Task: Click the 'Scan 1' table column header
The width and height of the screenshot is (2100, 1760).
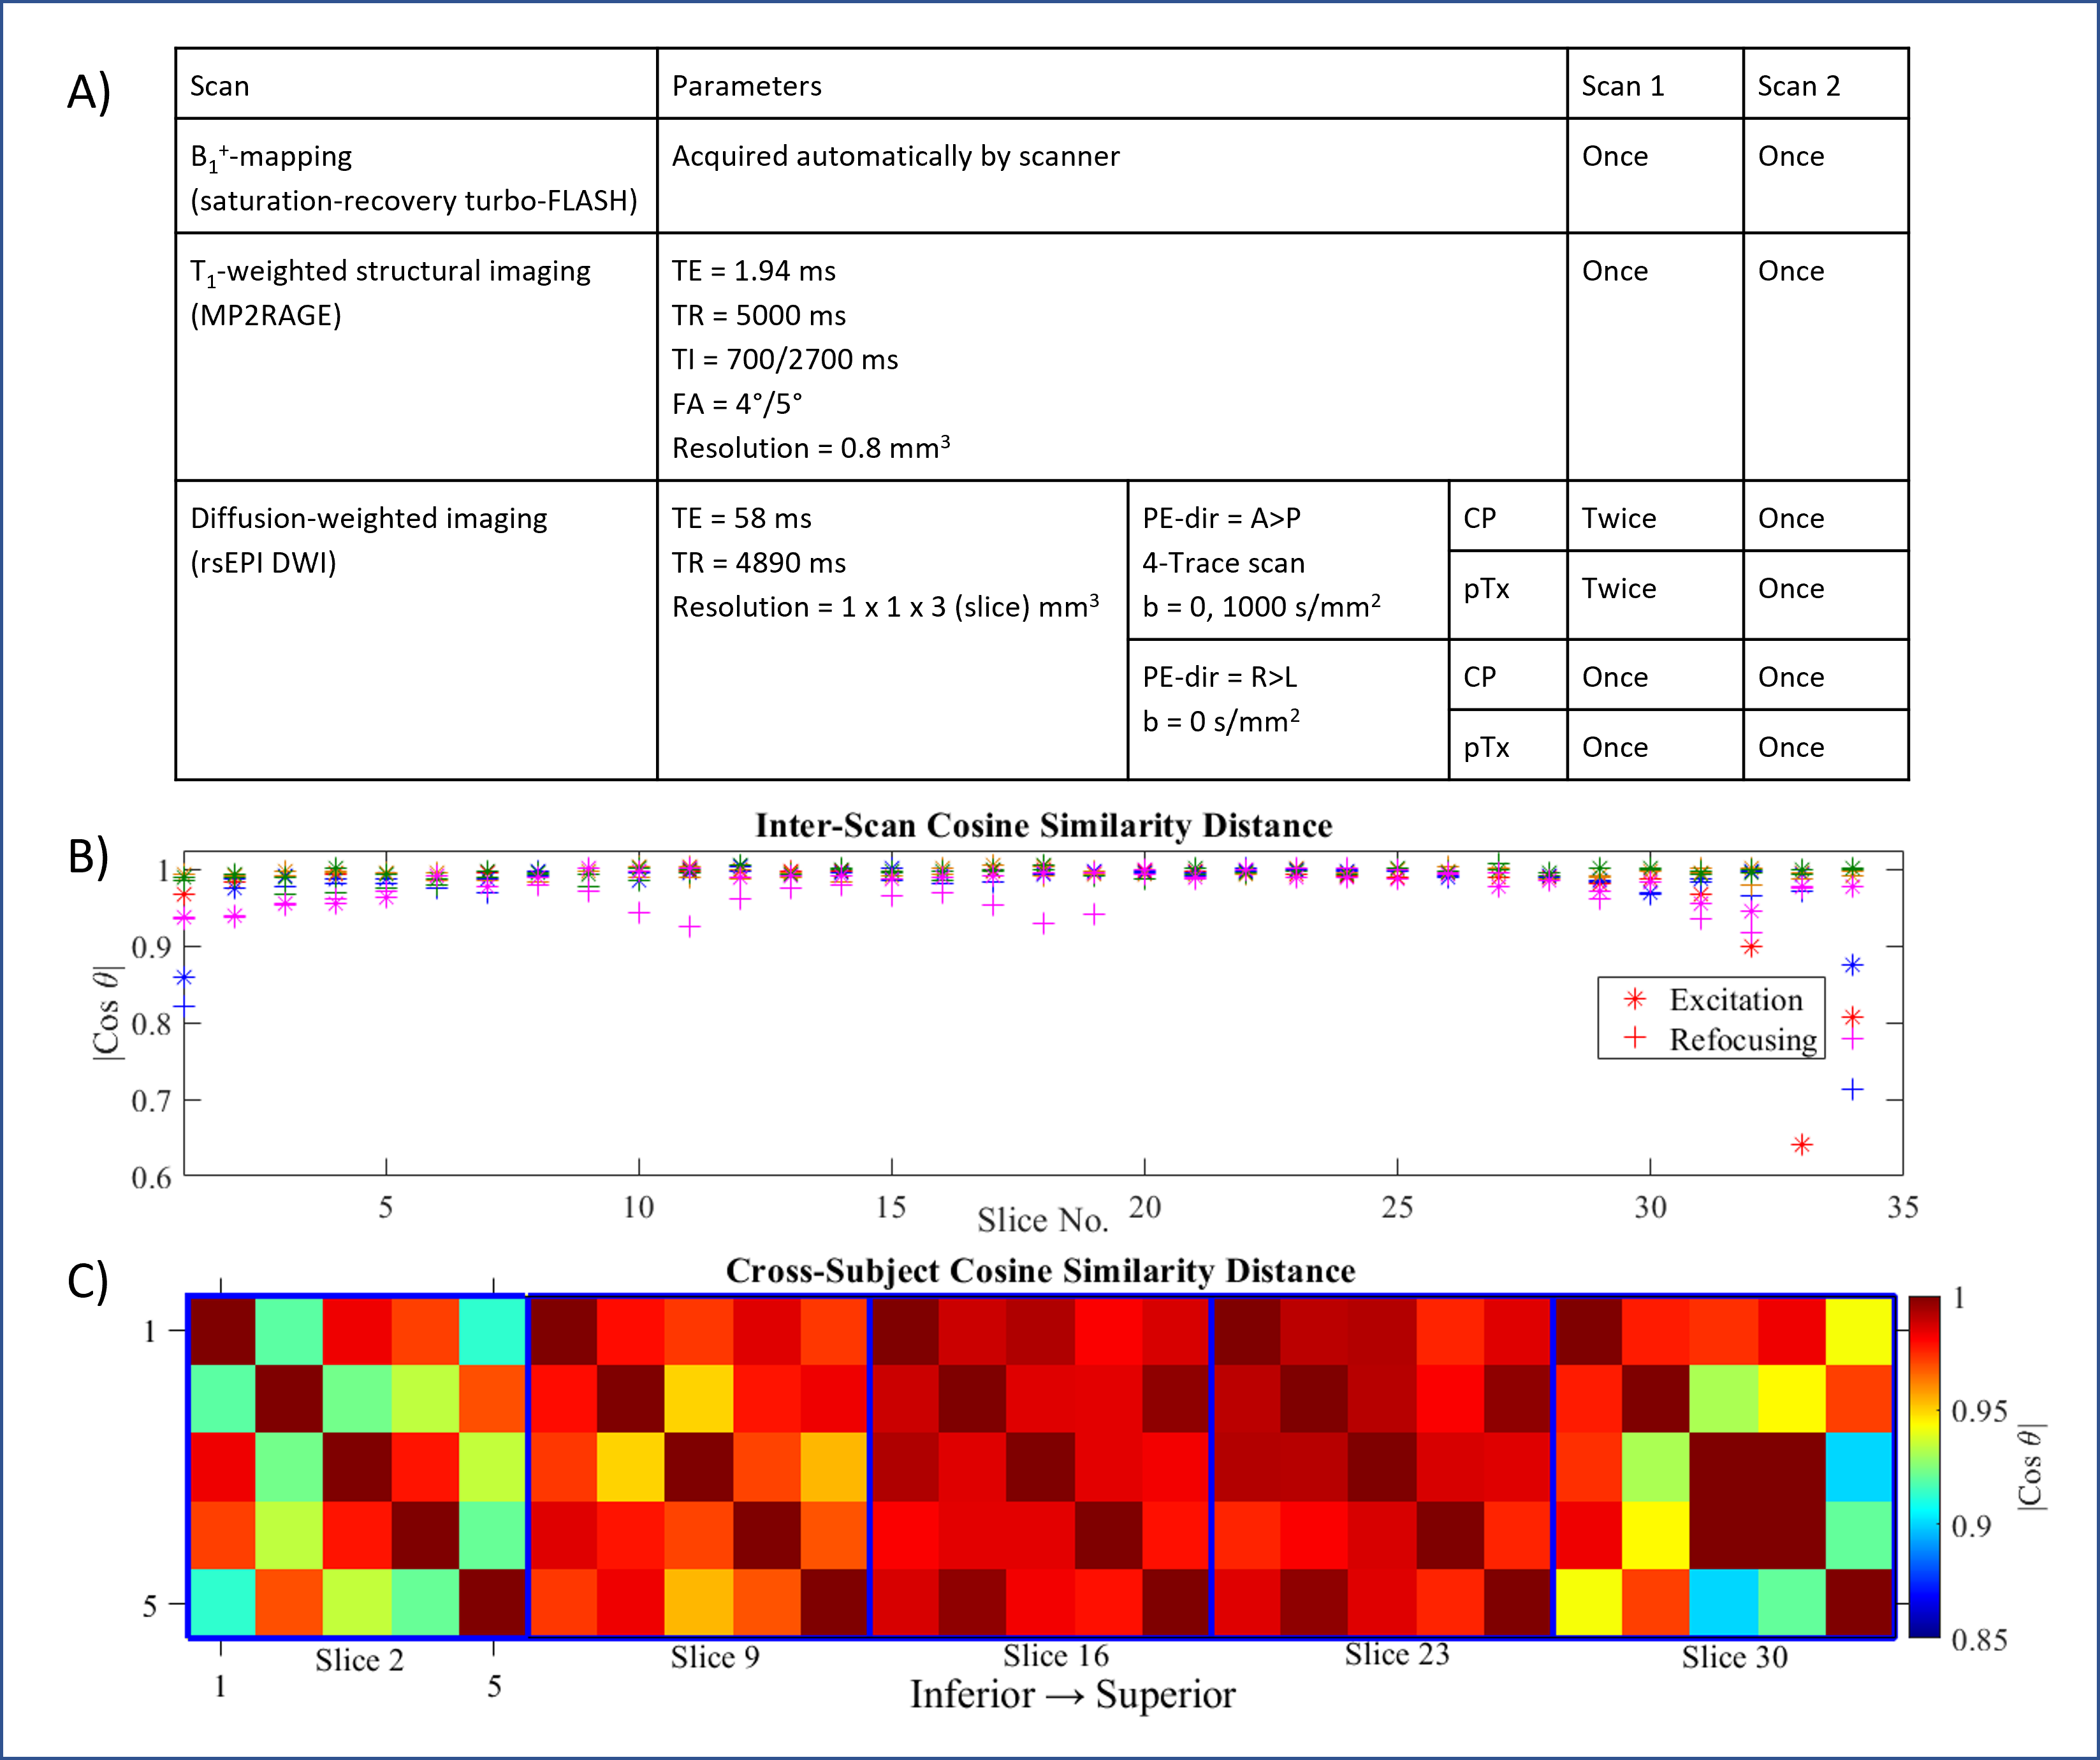Action: coord(1622,86)
